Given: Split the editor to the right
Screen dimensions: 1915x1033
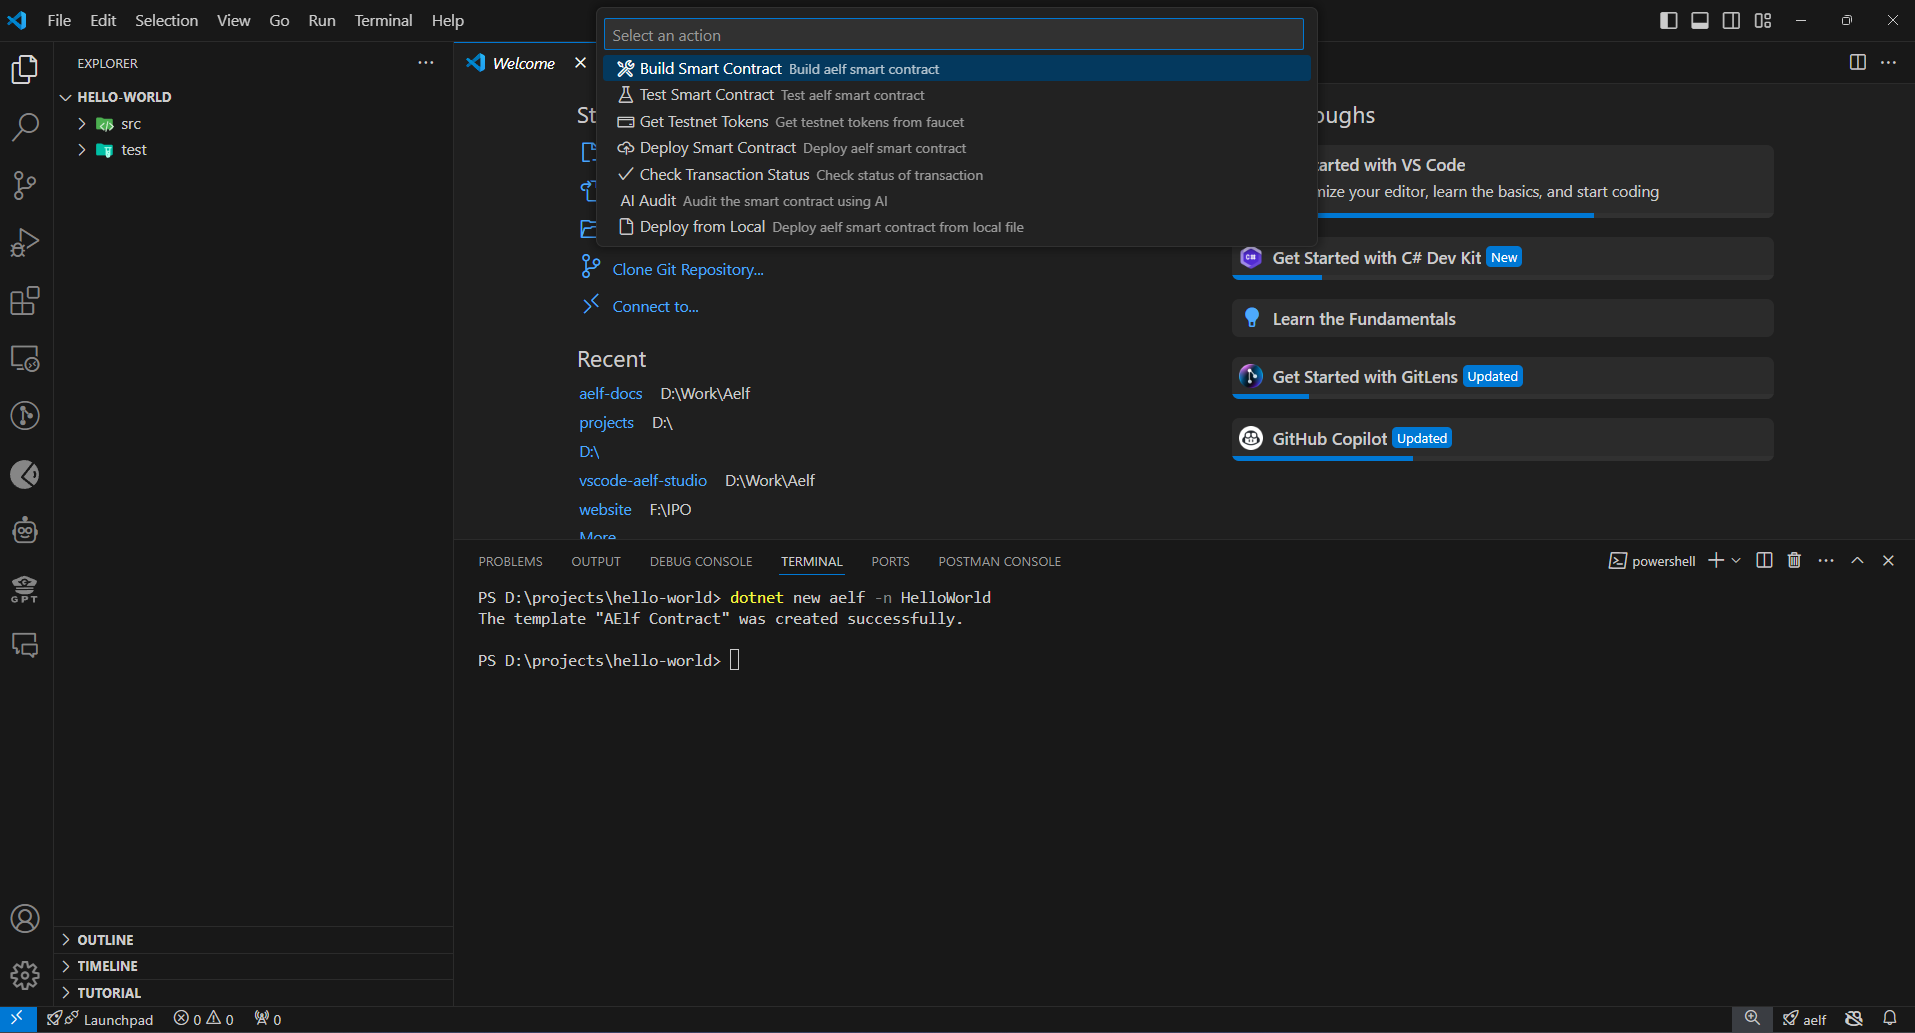Looking at the screenshot, I should (1857, 62).
